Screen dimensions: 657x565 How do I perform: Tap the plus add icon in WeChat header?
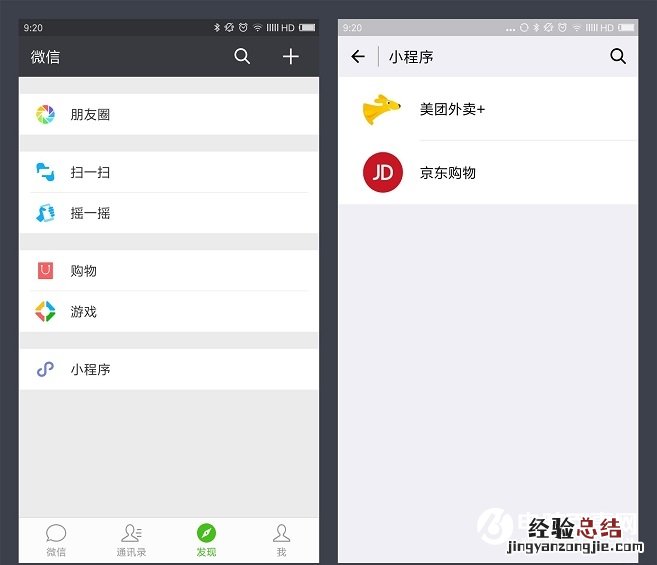[290, 56]
